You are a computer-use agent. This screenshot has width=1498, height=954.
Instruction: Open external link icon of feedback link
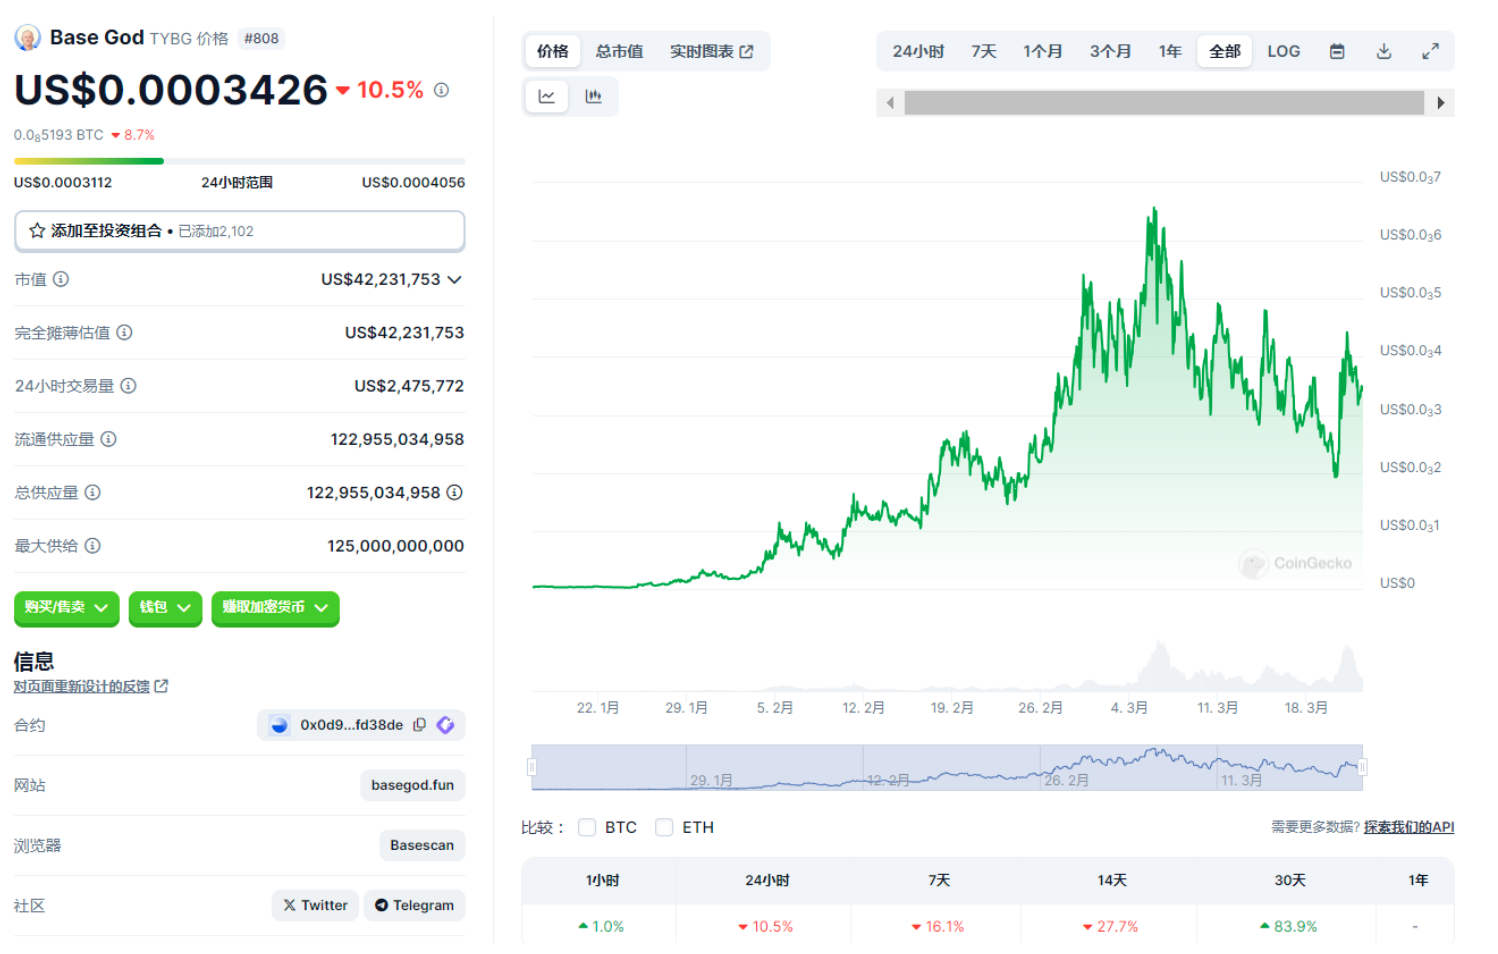[x=162, y=686]
